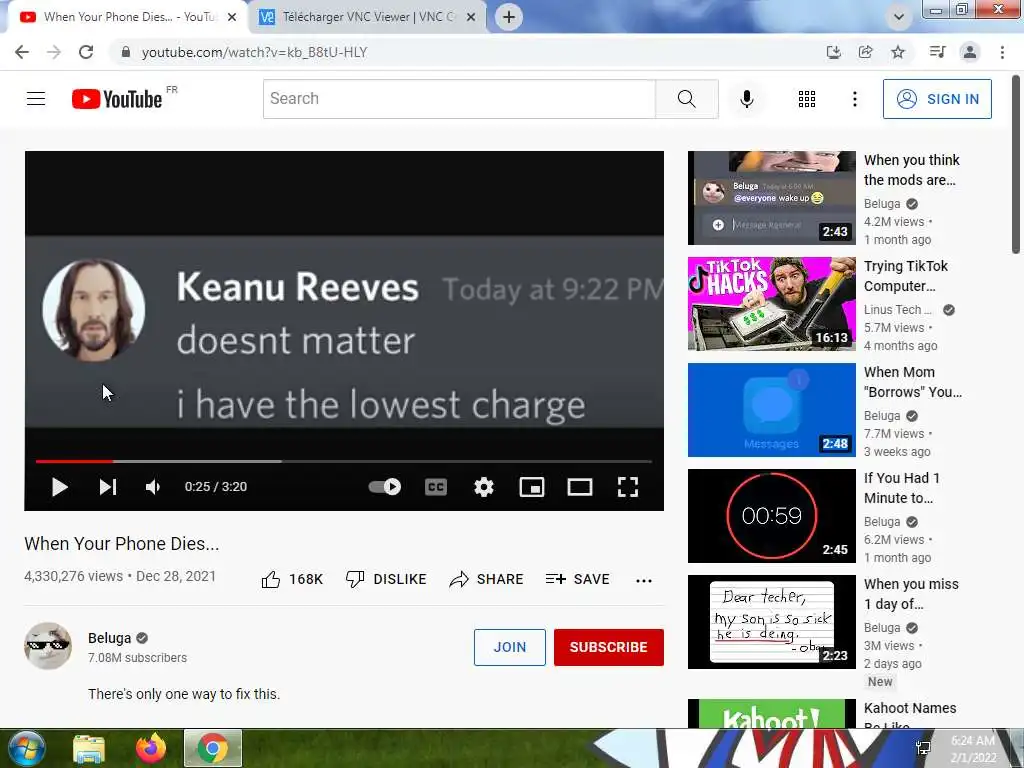The width and height of the screenshot is (1024, 768).
Task: Bookmark this page with the star
Action: tap(898, 52)
